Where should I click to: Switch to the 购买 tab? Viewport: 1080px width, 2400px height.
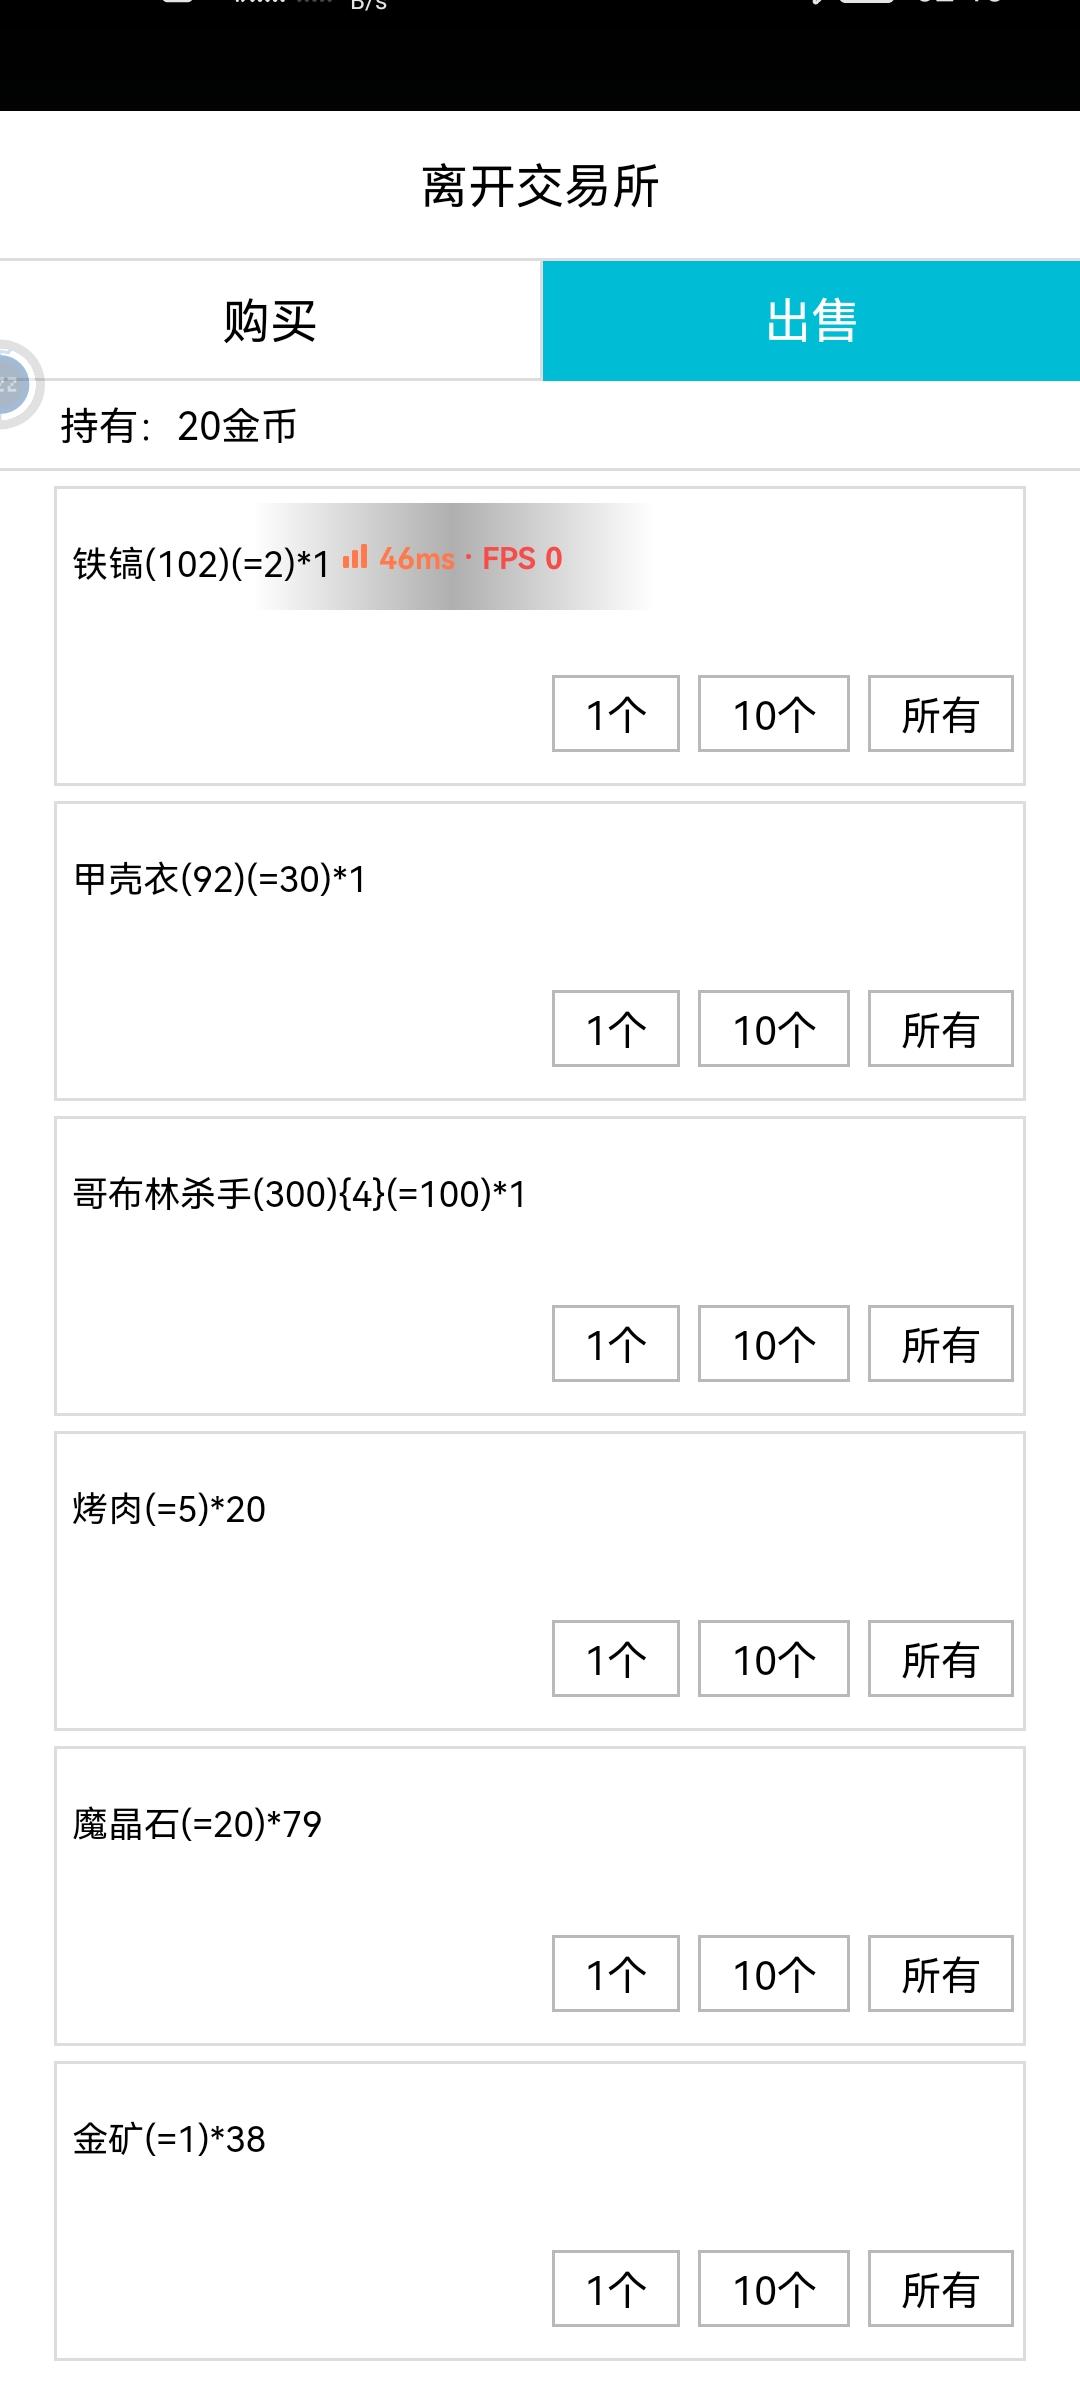[270, 321]
